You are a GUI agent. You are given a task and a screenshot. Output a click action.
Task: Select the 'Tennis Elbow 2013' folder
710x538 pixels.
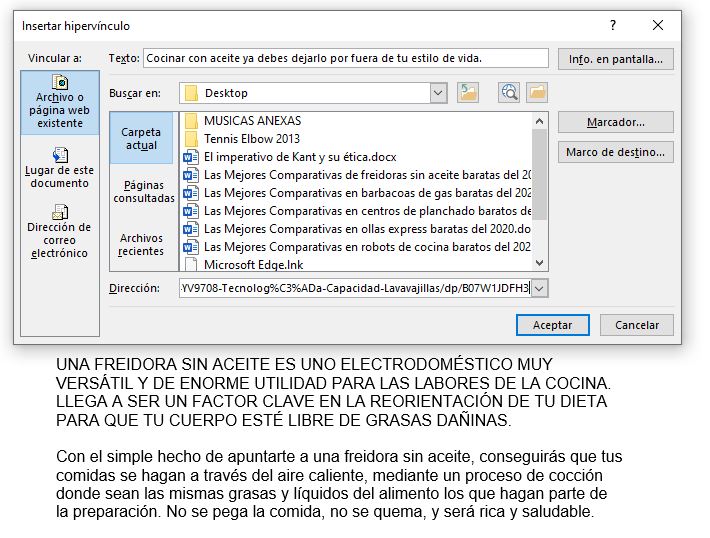pos(251,139)
